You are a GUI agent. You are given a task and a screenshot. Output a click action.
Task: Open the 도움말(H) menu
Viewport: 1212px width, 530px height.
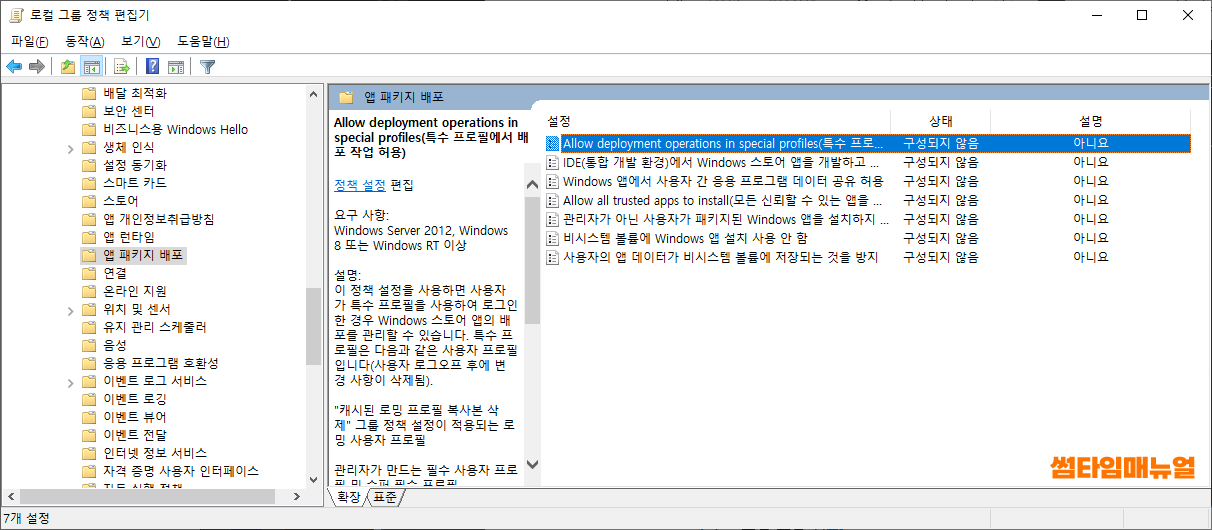pyautogui.click(x=203, y=41)
